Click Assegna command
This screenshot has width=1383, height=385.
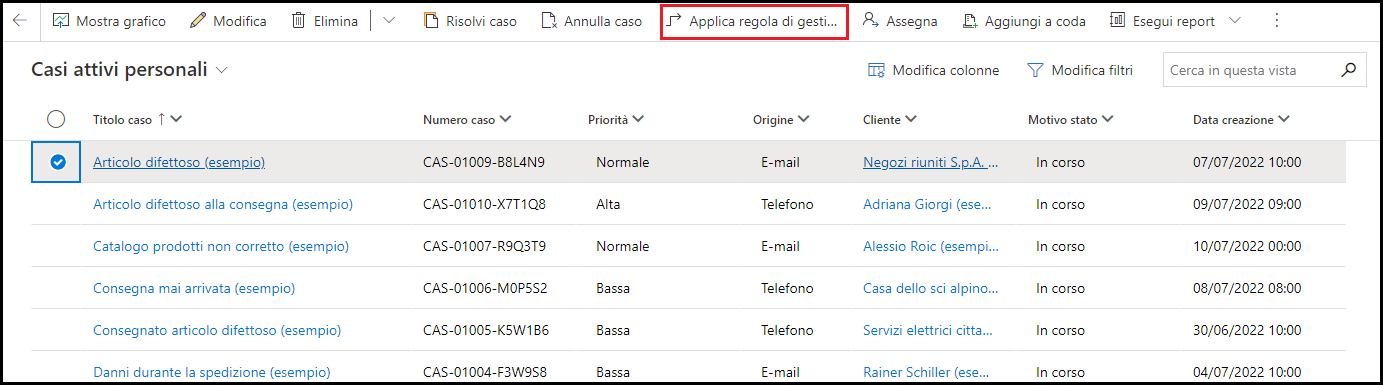[900, 21]
